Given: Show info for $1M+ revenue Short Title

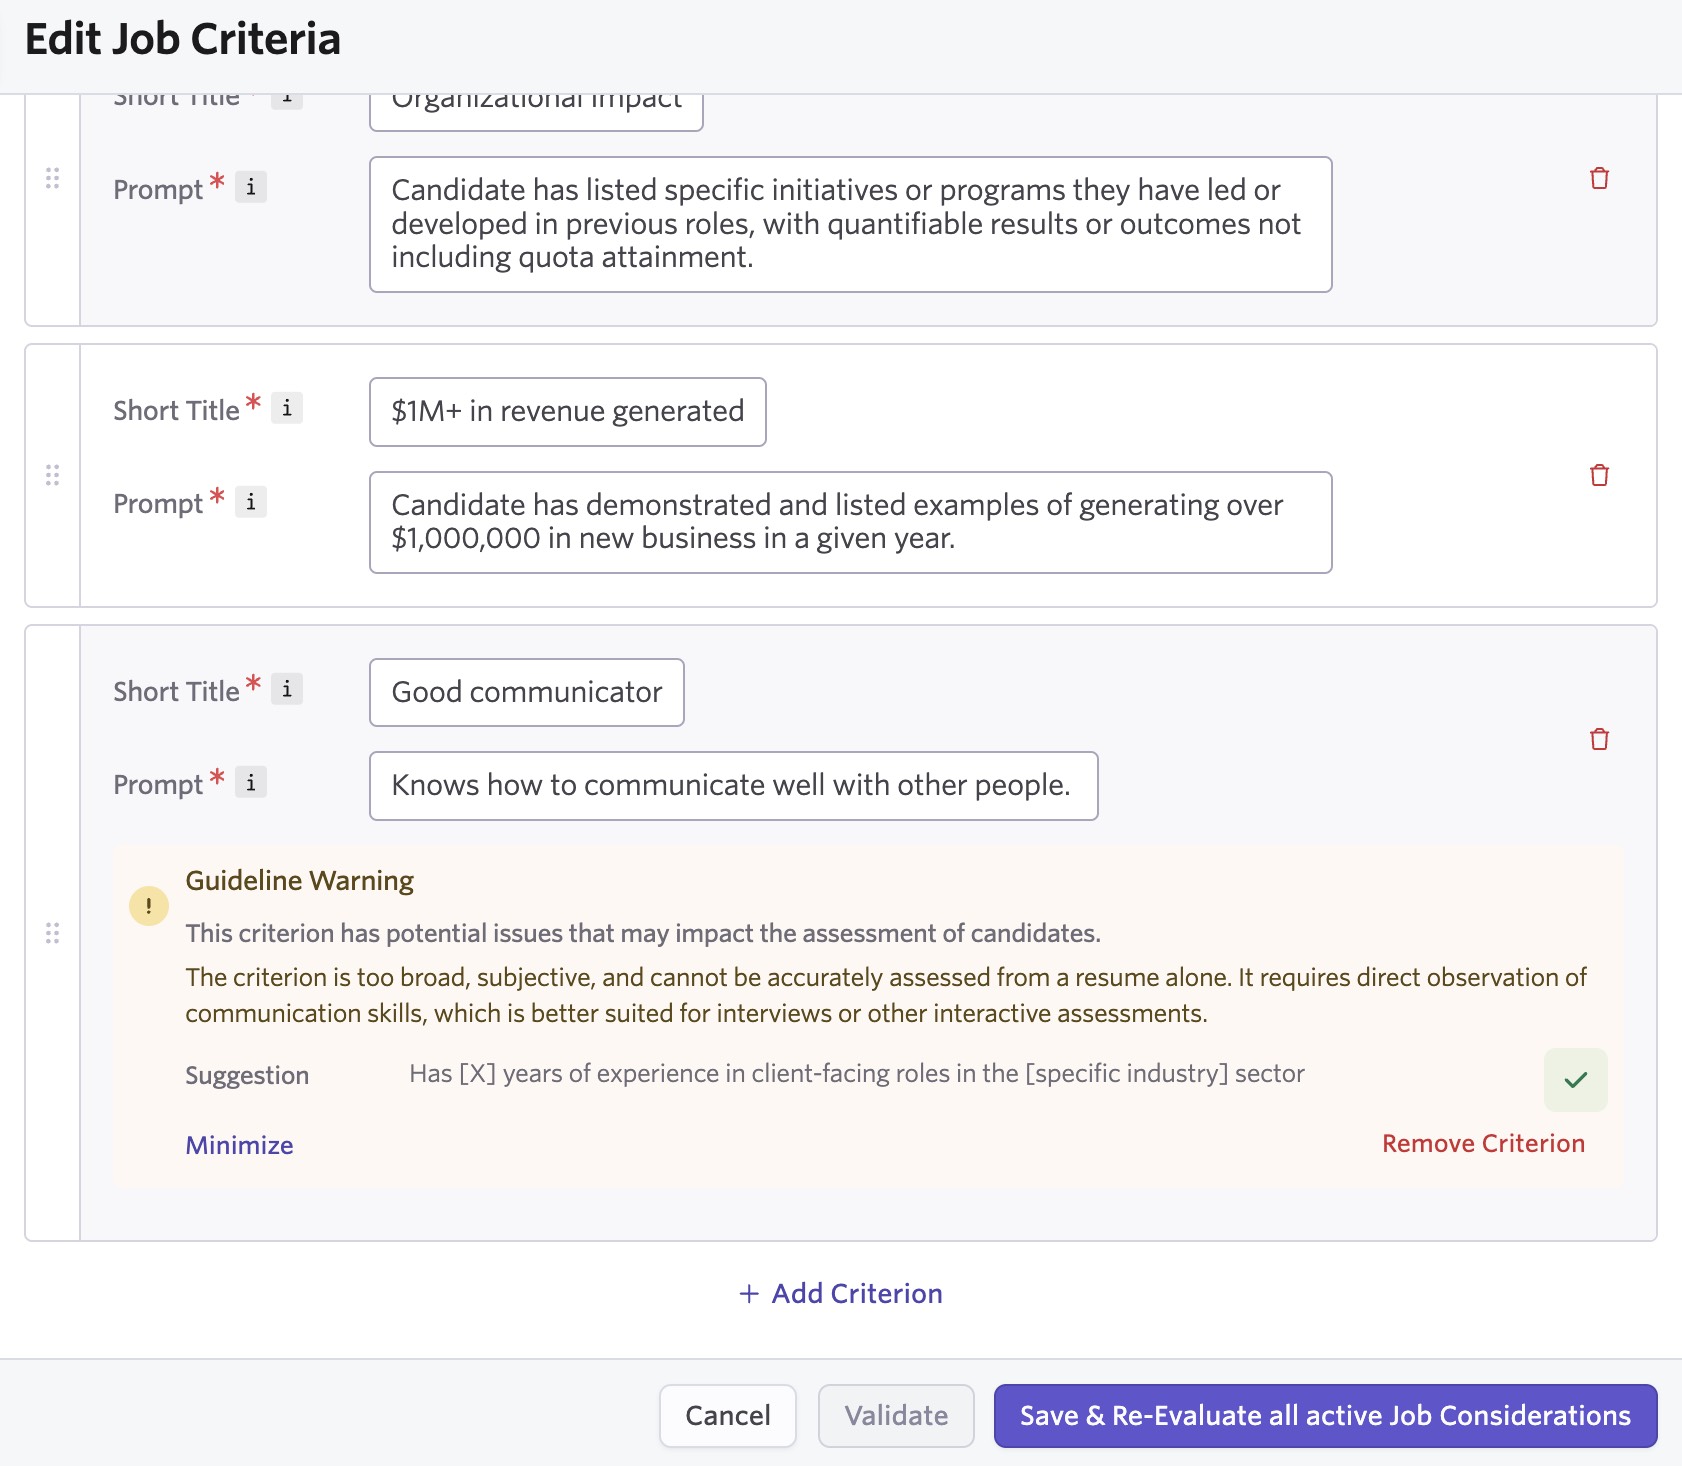Looking at the screenshot, I should tap(287, 408).
